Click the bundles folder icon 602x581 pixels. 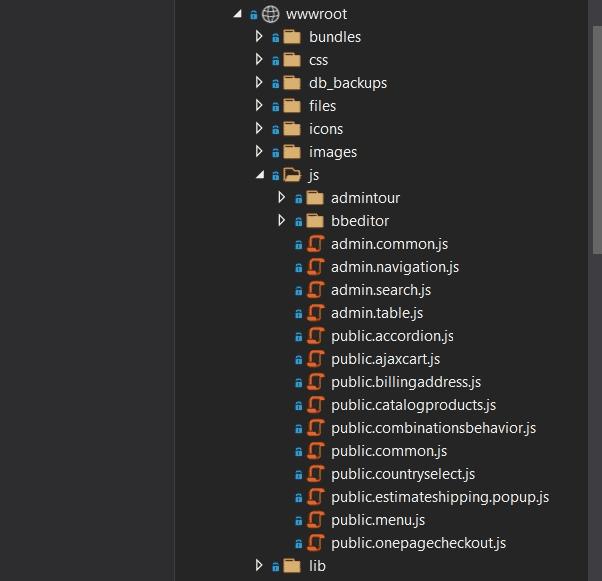tap(292, 37)
